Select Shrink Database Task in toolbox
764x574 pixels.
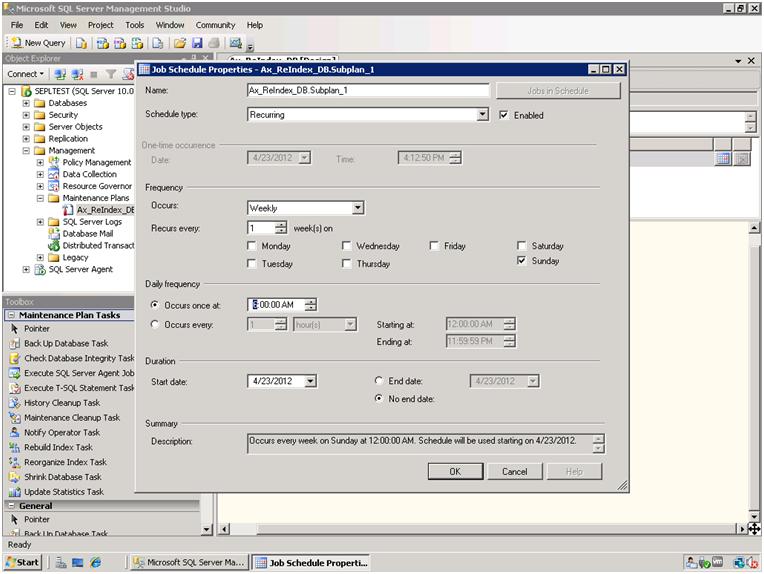pos(63,477)
